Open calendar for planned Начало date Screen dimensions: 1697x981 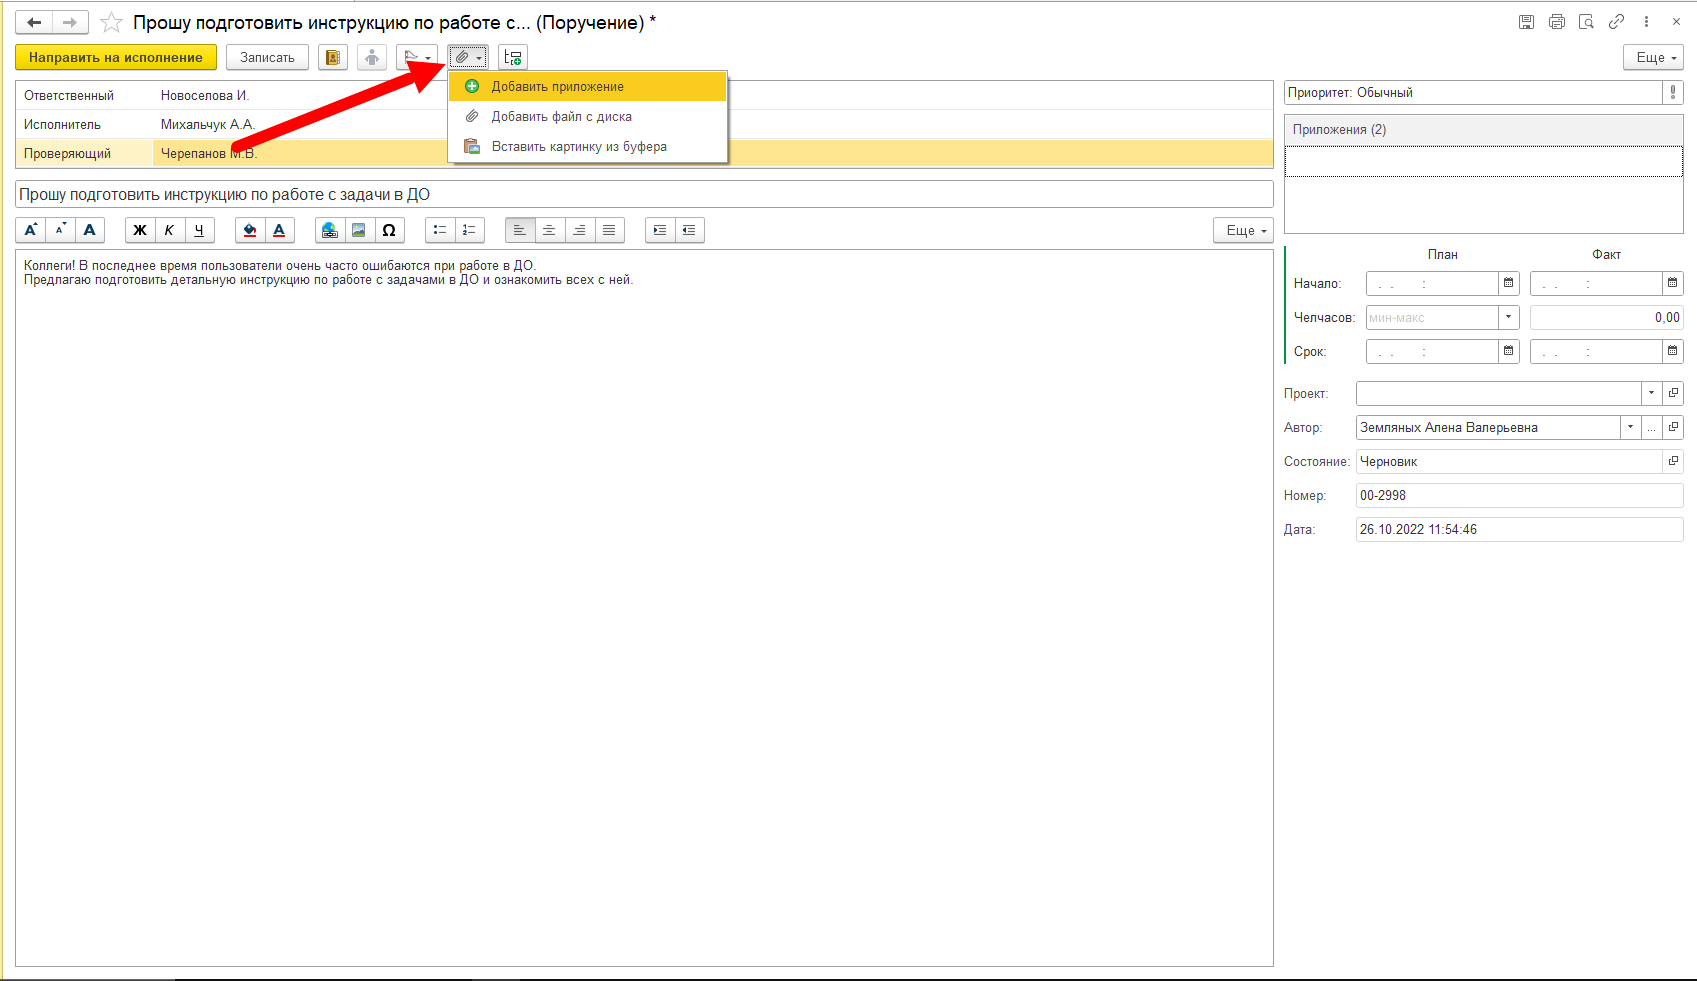coord(1508,284)
